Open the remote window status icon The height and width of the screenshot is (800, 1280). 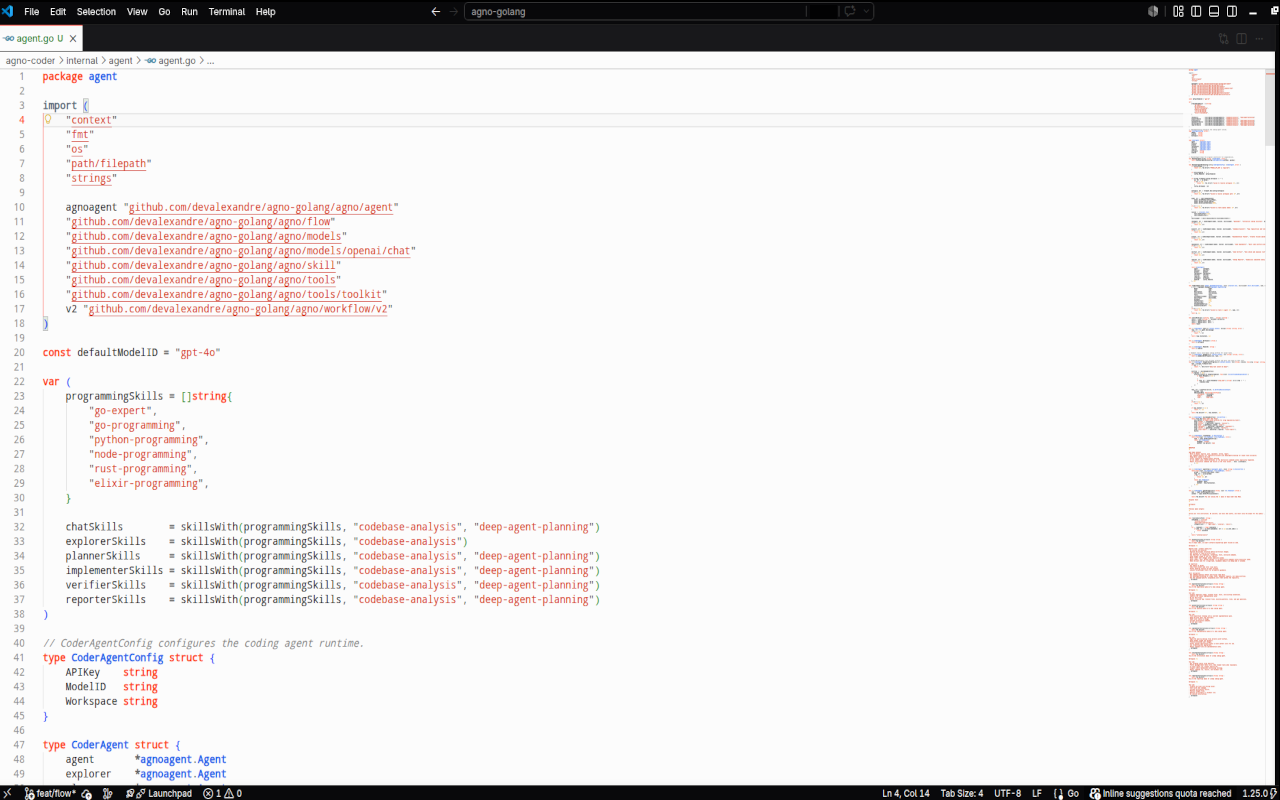(8, 793)
